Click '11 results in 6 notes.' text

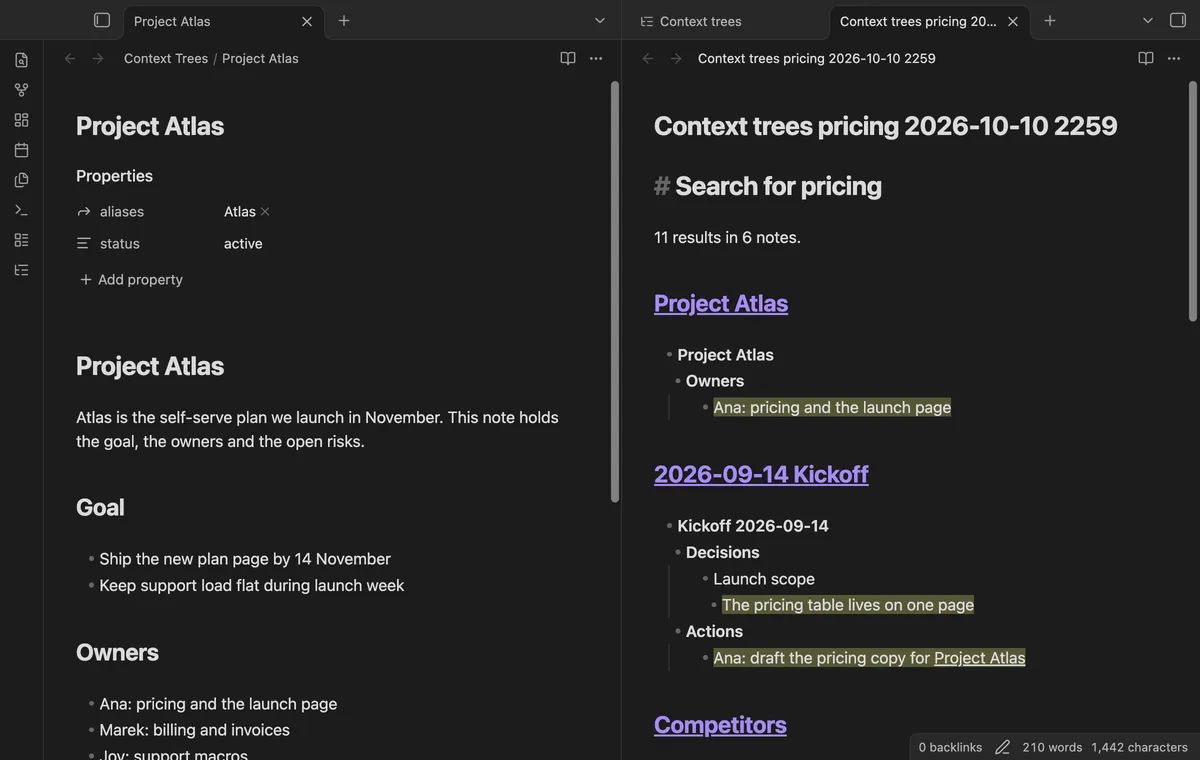(x=727, y=237)
